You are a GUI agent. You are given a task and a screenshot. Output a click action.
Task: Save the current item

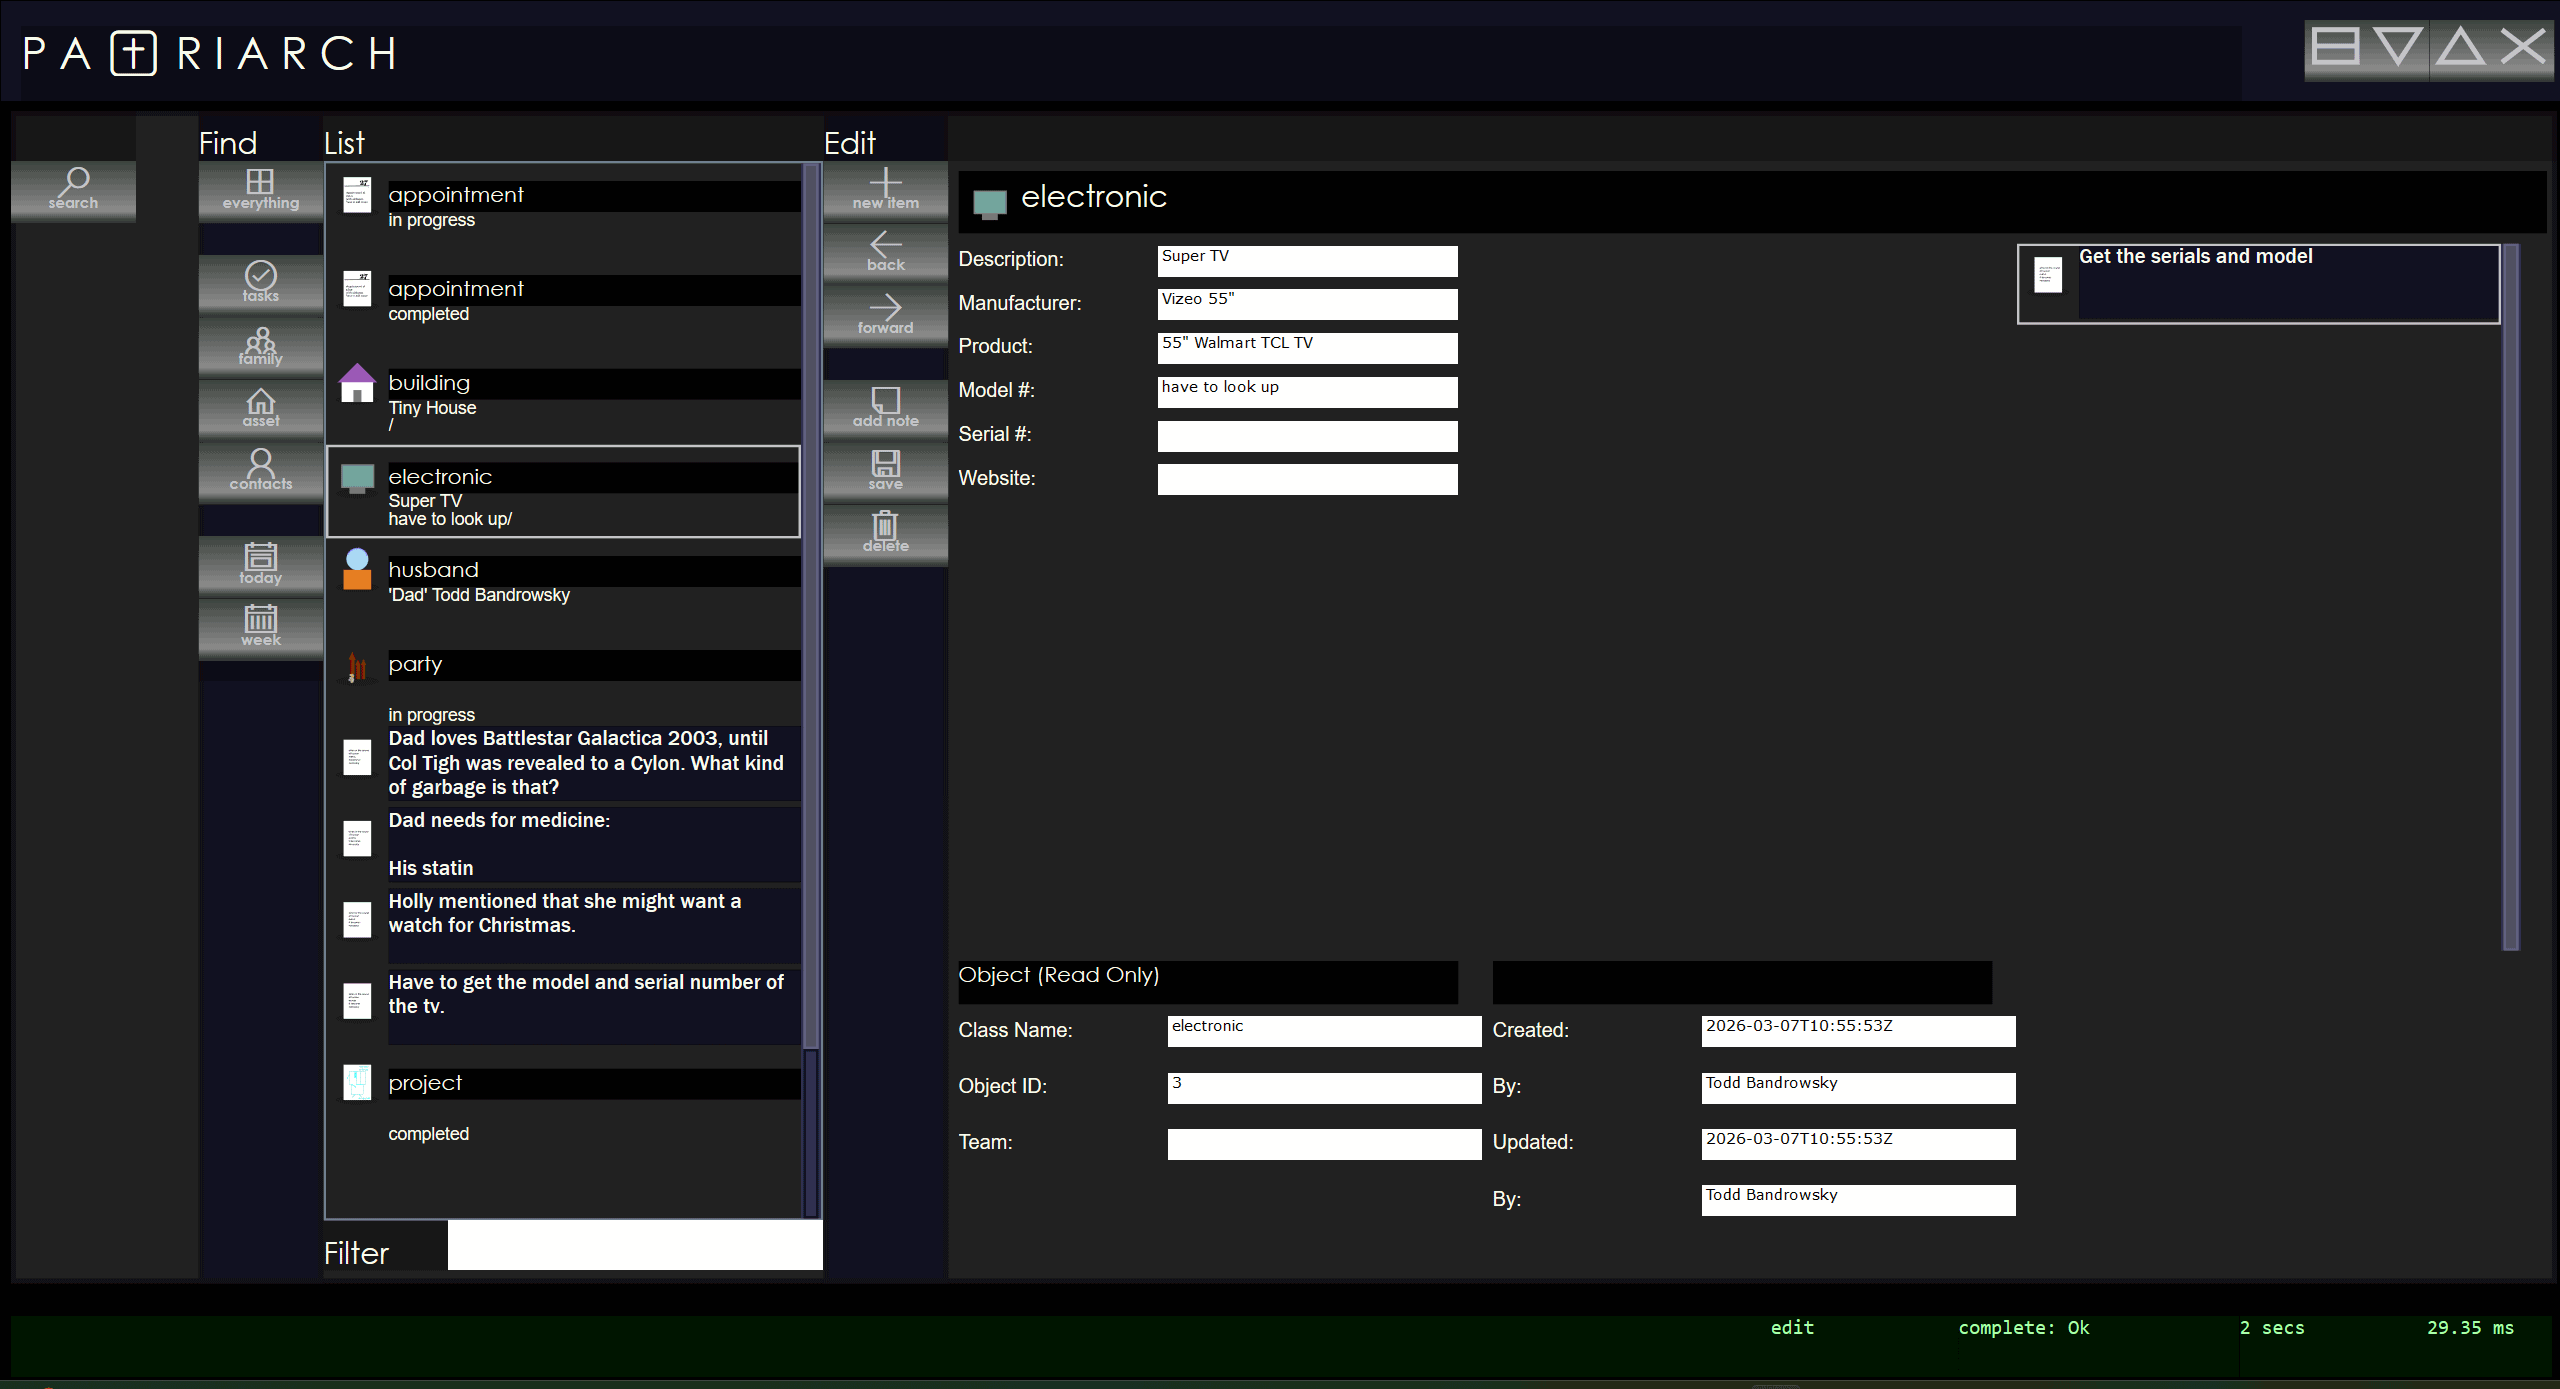coord(885,469)
